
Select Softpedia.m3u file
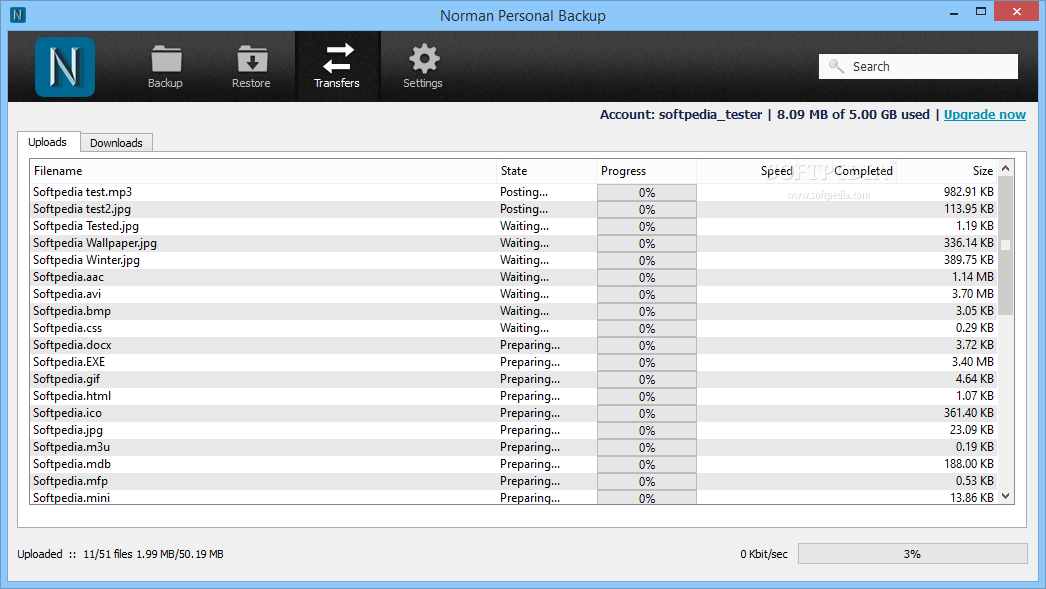click(x=71, y=447)
